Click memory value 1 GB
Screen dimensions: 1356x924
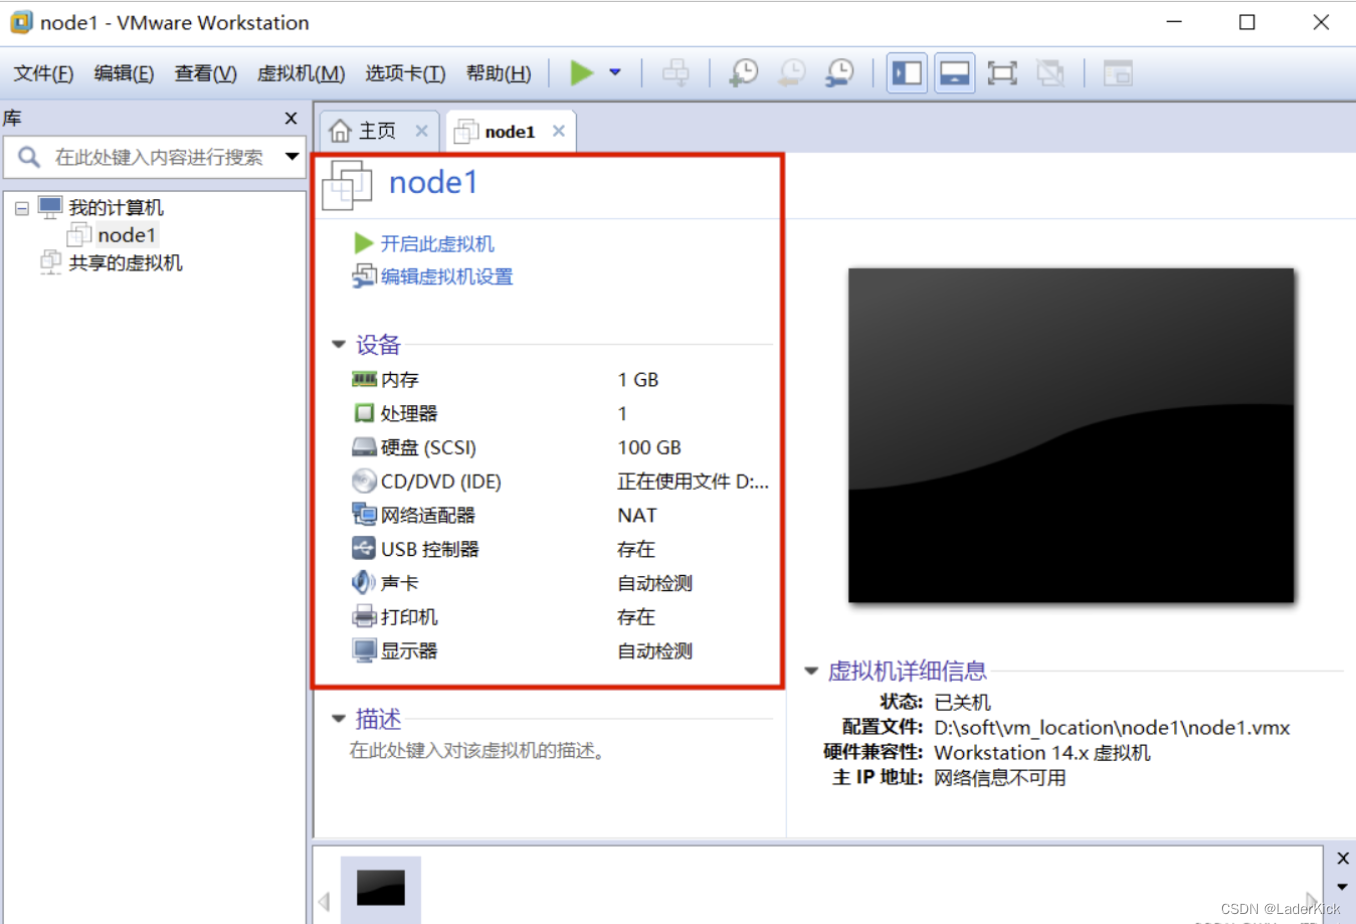(638, 380)
